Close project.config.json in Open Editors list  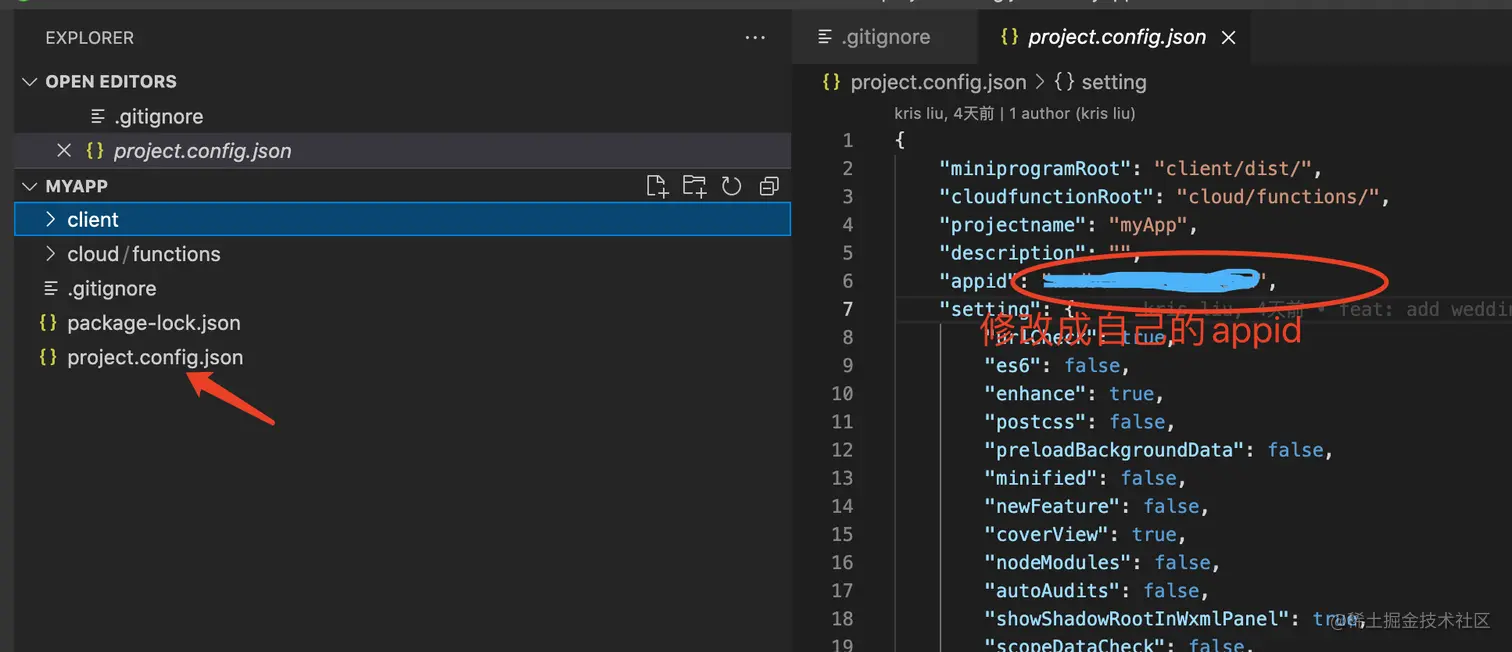[x=64, y=151]
